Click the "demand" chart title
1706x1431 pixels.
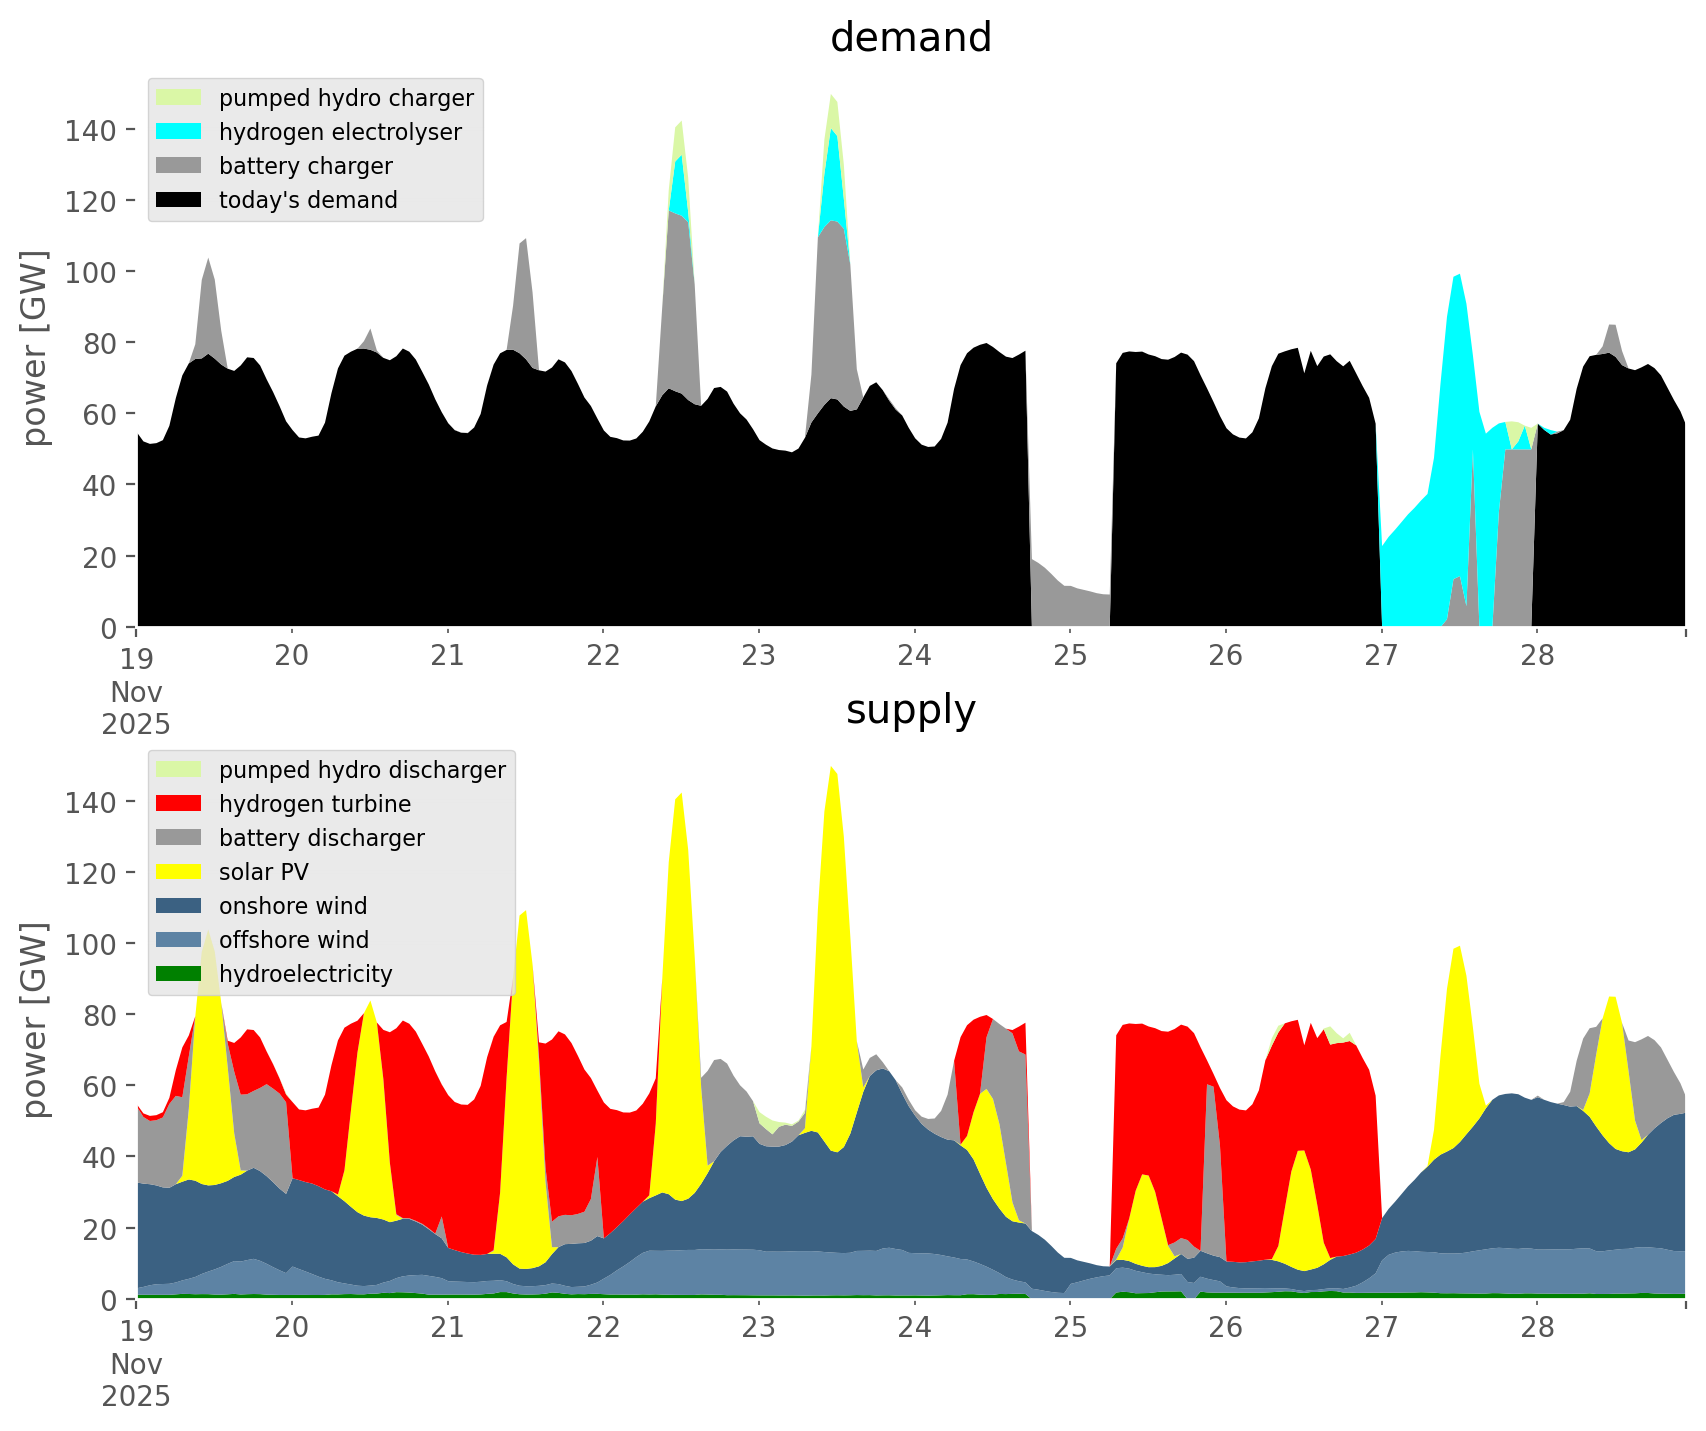(910, 38)
